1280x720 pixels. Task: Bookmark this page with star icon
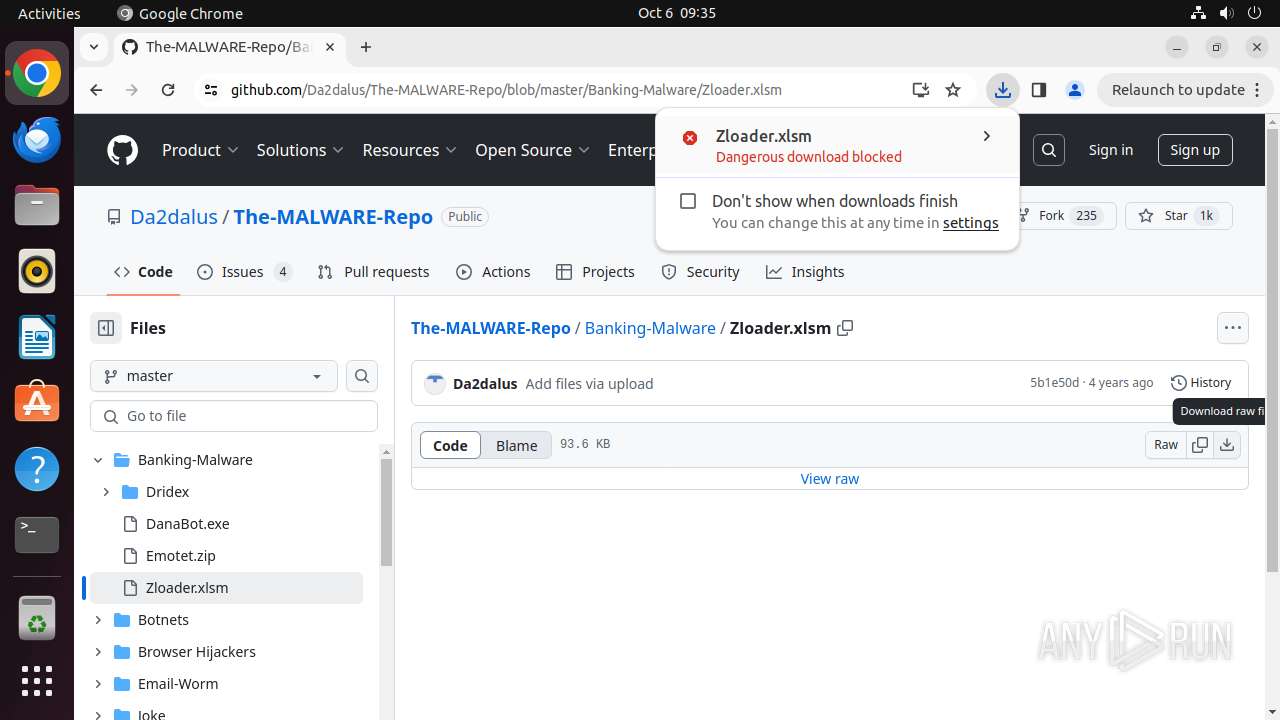[953, 90]
